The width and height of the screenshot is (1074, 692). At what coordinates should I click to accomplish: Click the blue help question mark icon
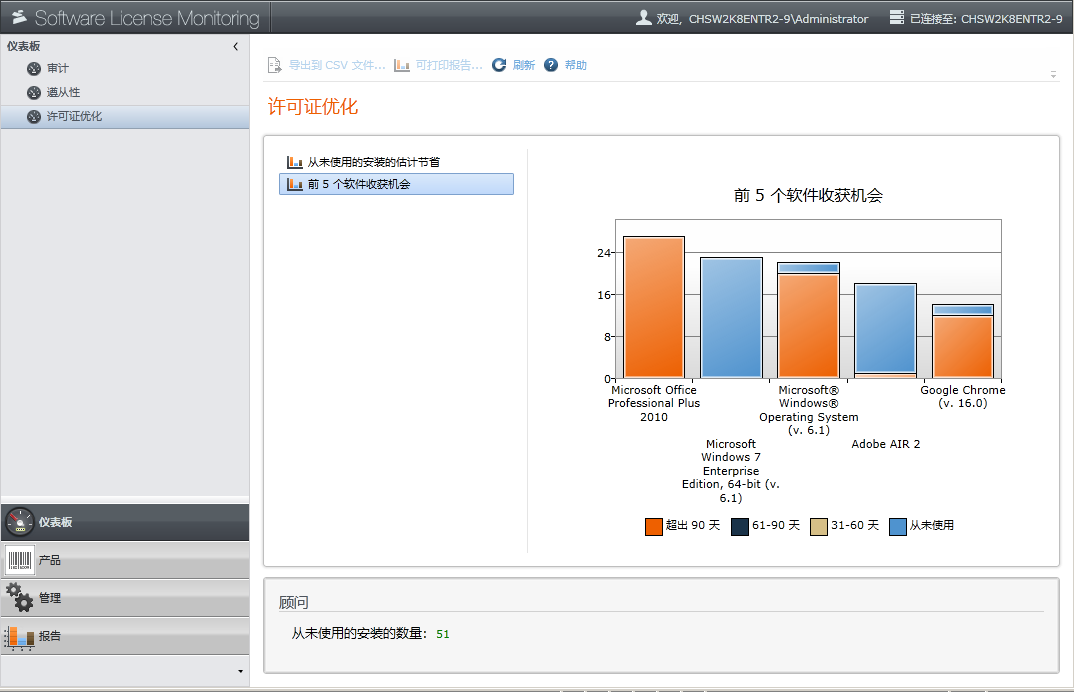(x=551, y=65)
